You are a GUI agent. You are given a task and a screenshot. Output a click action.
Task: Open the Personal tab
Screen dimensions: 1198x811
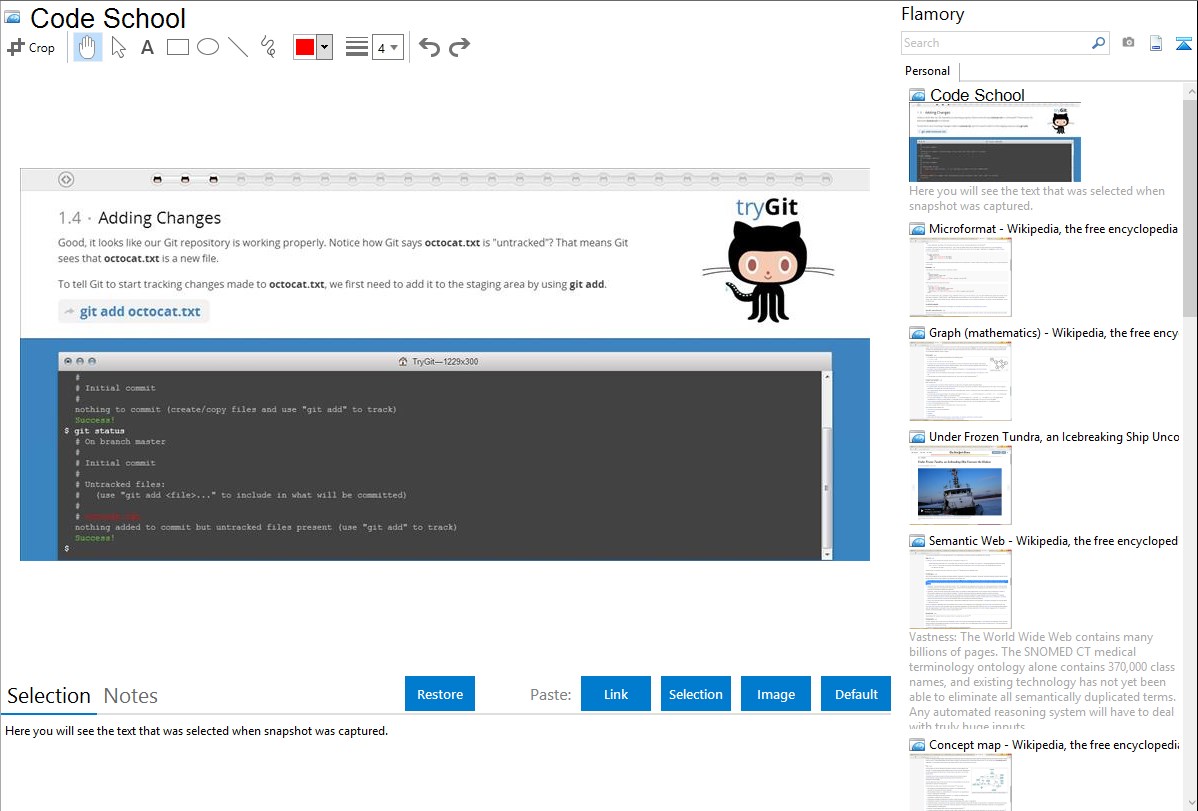click(928, 71)
